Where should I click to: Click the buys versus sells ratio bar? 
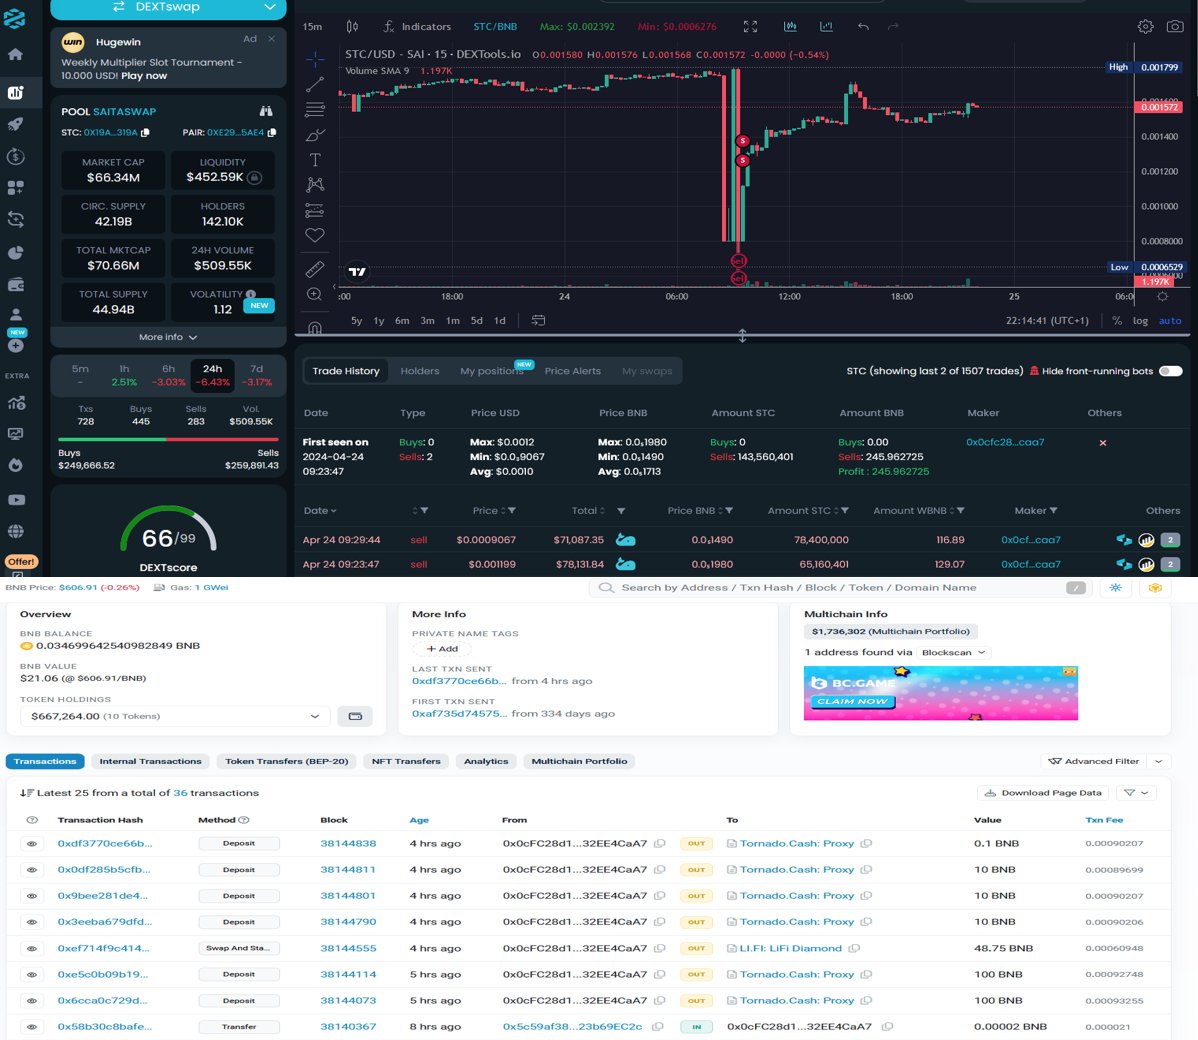[x=168, y=439]
